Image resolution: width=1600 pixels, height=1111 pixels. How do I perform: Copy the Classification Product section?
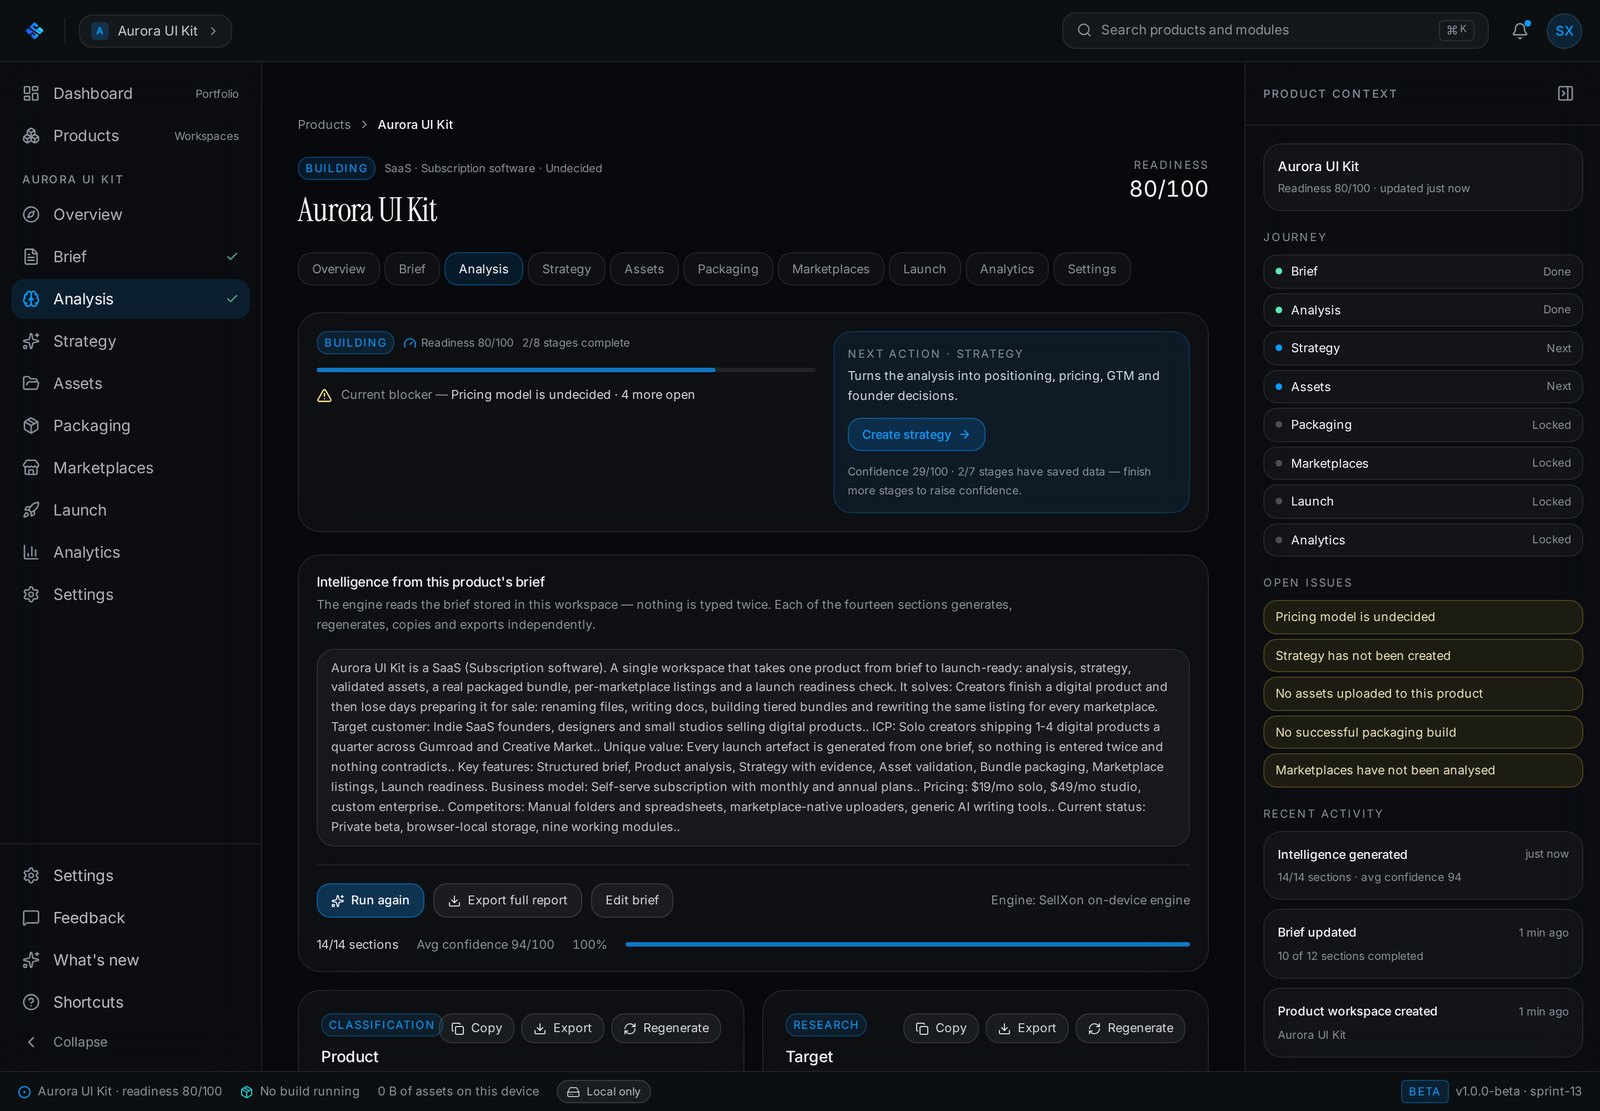click(477, 1028)
